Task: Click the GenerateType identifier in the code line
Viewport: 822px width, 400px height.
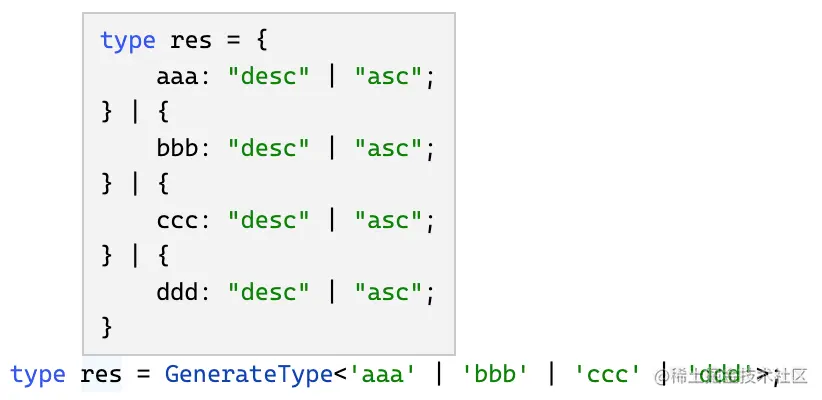Action: click(x=249, y=375)
